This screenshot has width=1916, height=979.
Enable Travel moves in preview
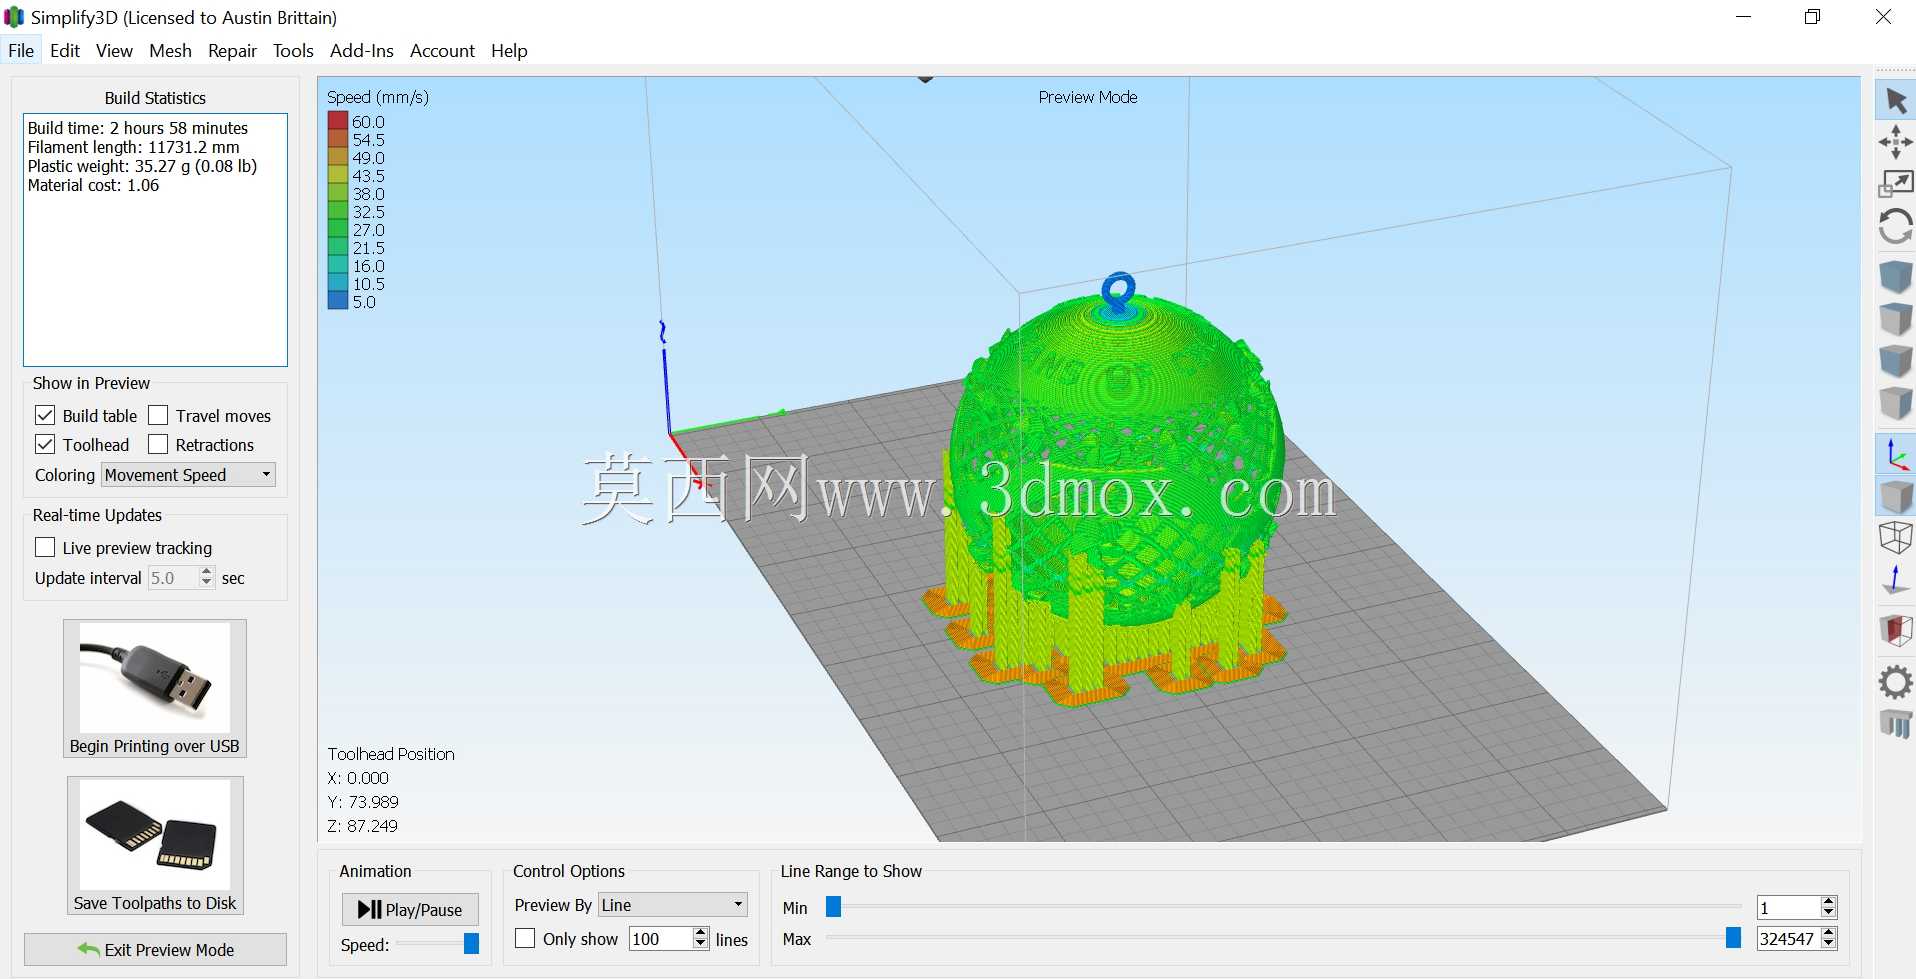point(158,415)
